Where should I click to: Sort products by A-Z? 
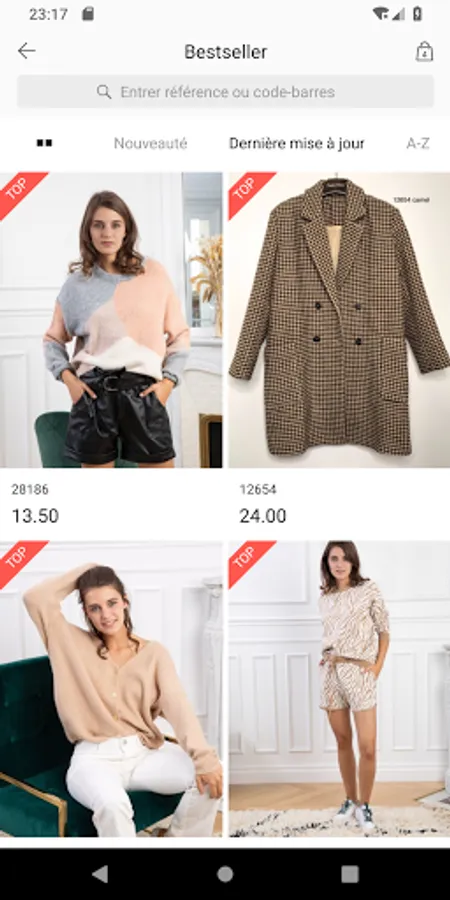point(418,143)
